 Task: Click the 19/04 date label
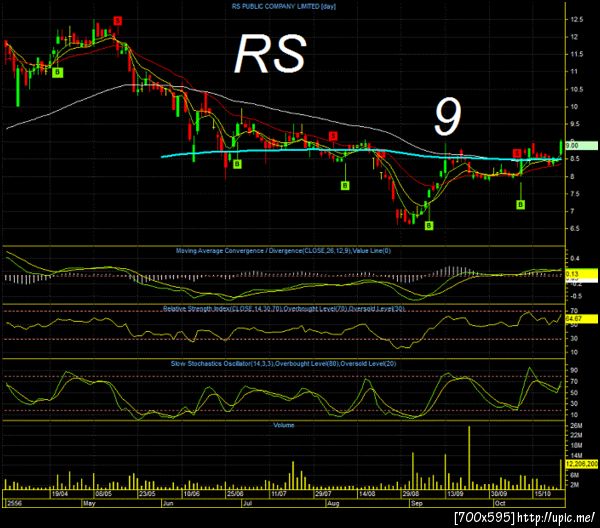click(60, 494)
